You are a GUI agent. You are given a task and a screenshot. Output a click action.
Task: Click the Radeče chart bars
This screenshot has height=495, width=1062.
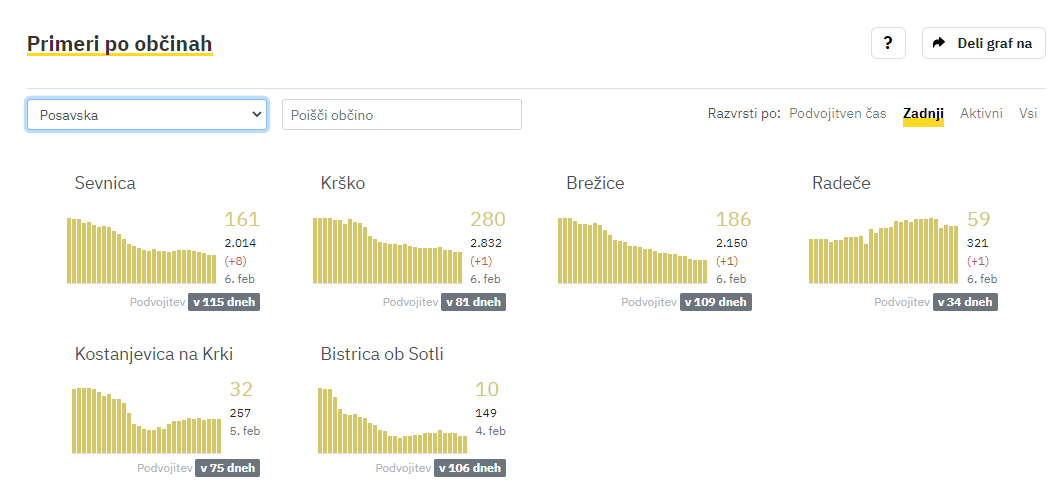click(x=884, y=251)
